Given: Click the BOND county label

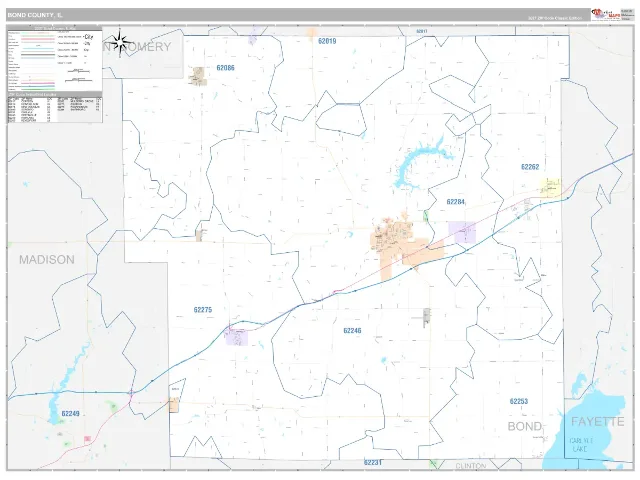Looking at the screenshot, I should tap(524, 427).
